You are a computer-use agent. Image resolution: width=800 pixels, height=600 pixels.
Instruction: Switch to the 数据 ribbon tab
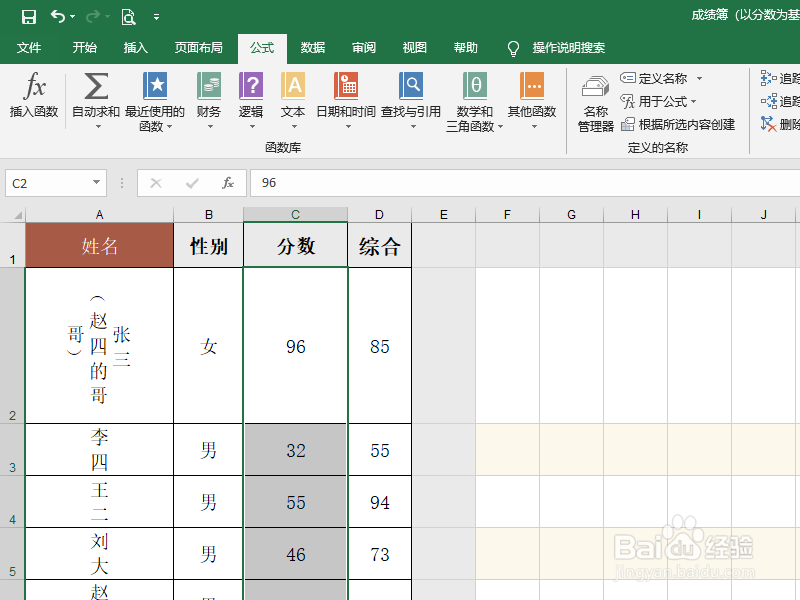point(310,47)
